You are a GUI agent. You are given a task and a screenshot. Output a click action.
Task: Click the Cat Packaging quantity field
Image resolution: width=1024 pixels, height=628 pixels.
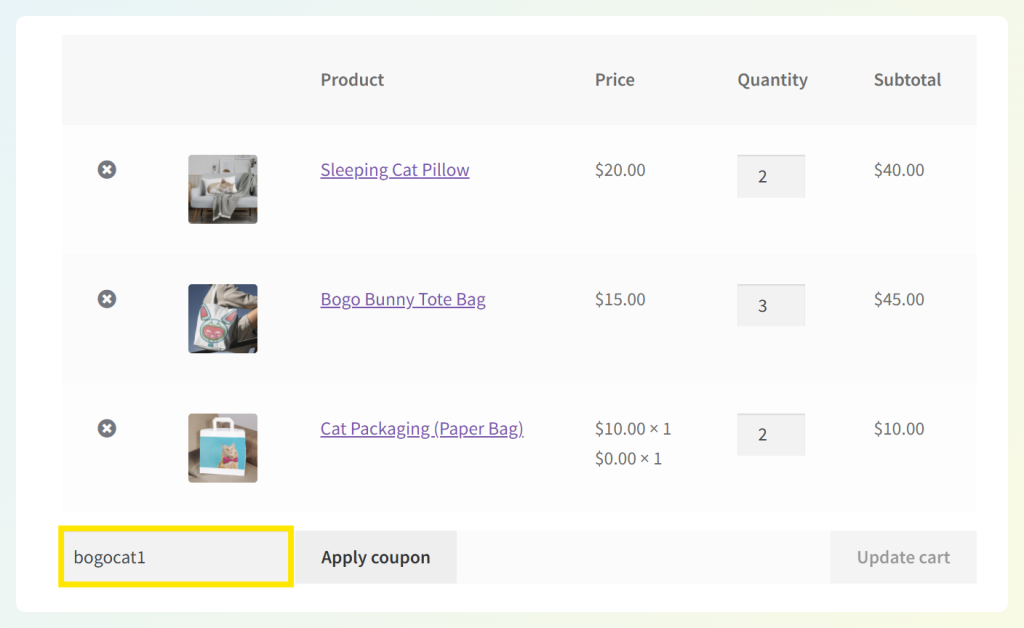[771, 434]
